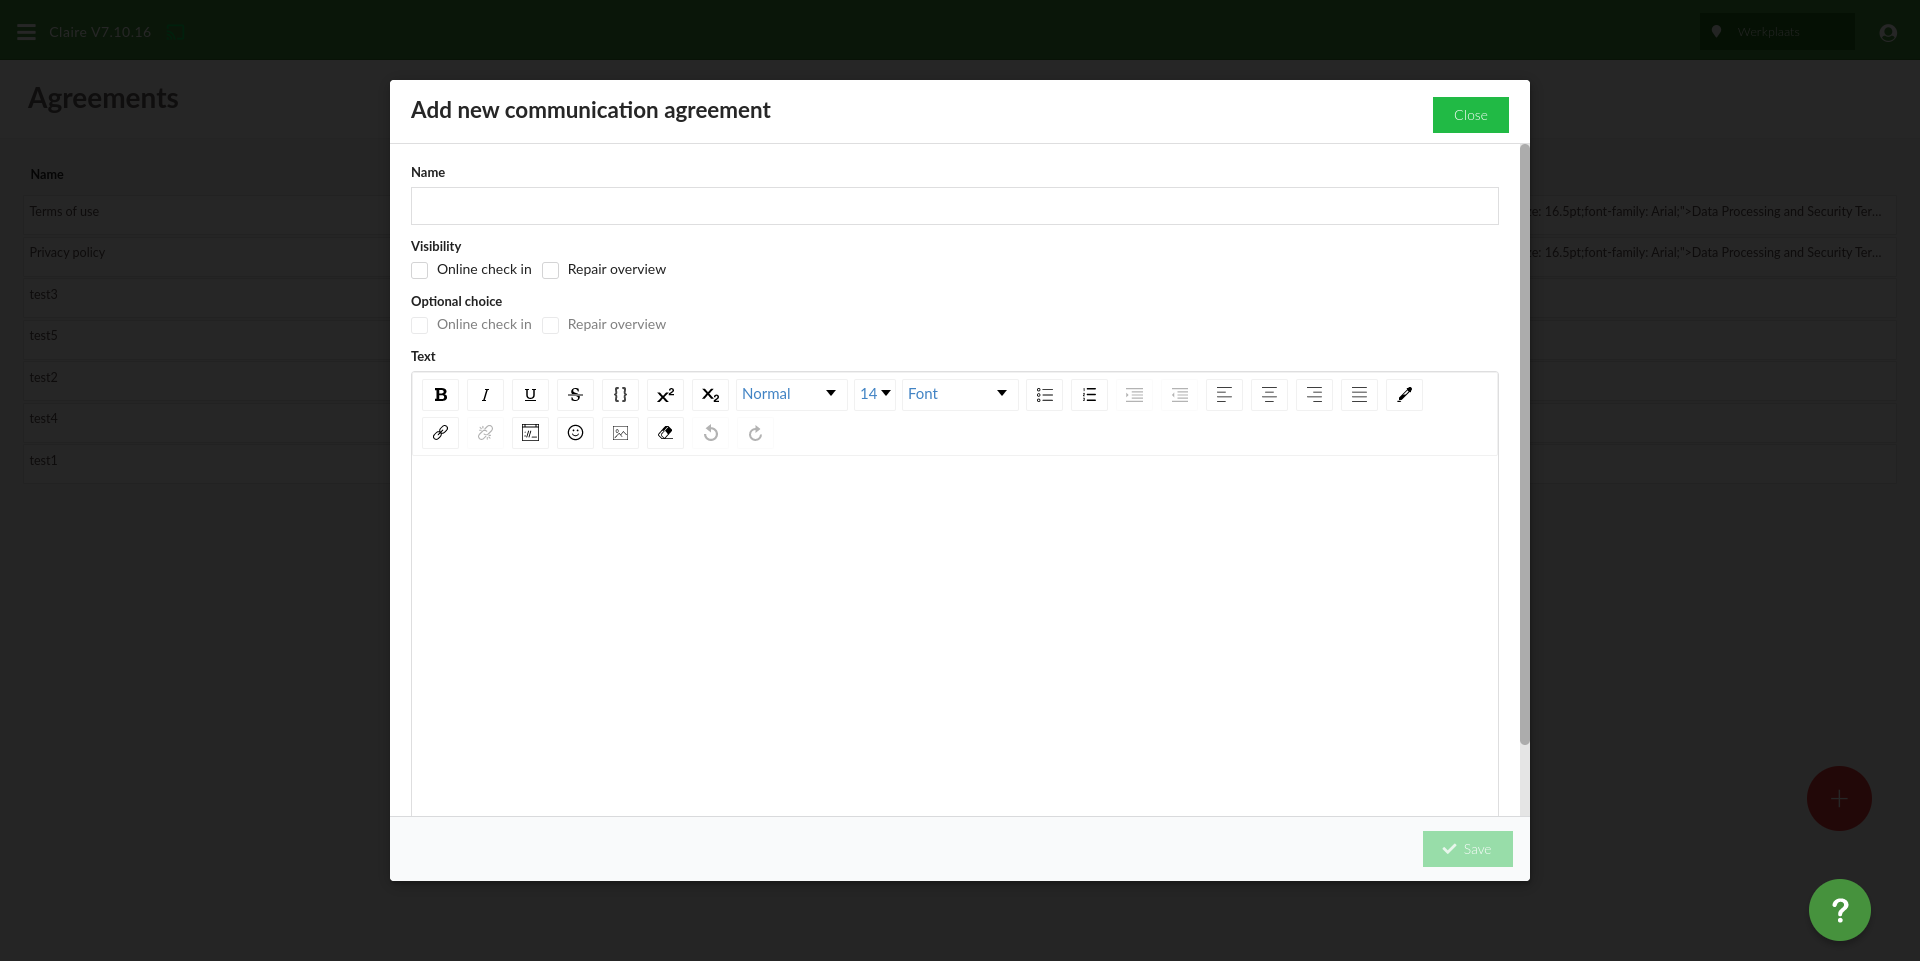Viewport: 1920px width, 961px height.
Task: Click the Save button
Action: click(1467, 849)
